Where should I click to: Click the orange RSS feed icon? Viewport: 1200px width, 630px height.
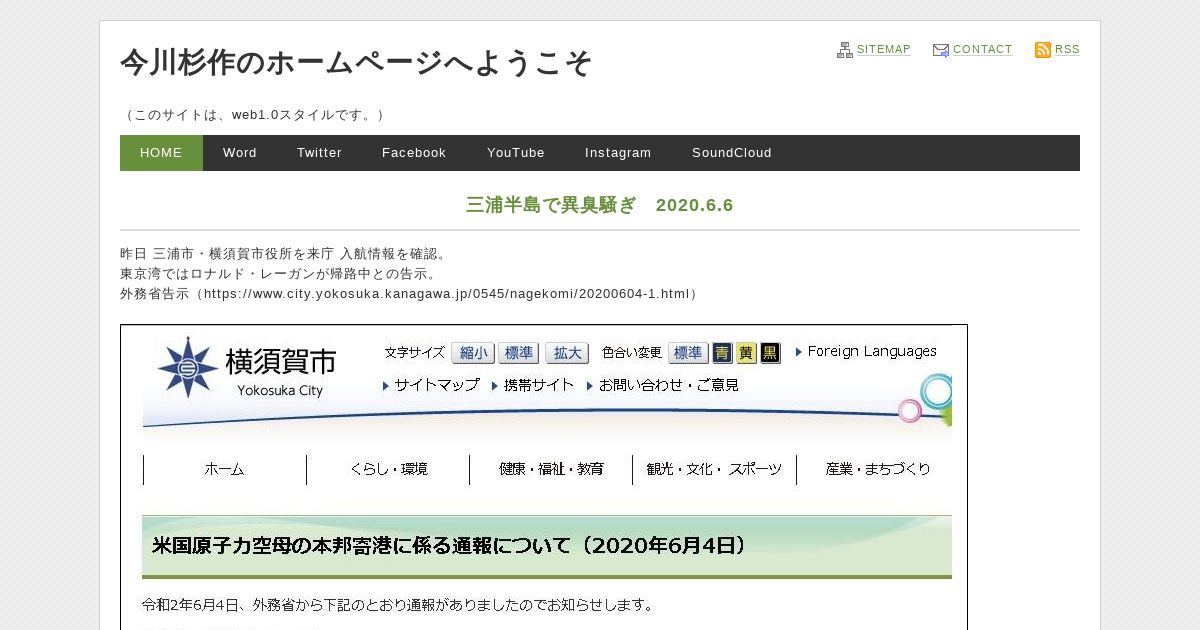(1043, 50)
